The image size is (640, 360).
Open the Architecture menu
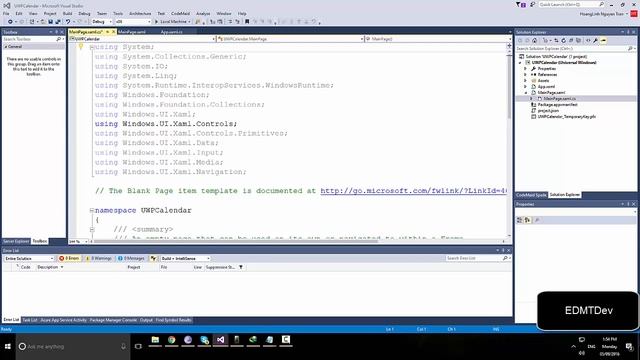click(140, 13)
